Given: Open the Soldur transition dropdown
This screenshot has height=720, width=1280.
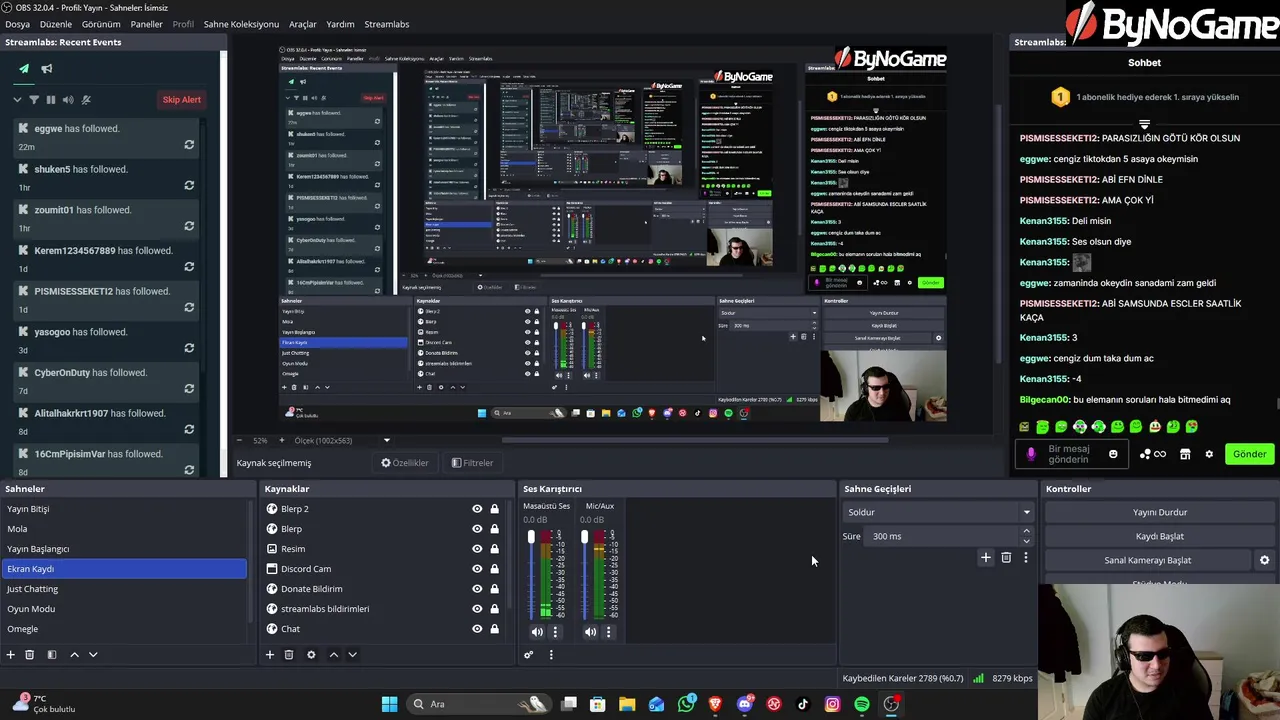Looking at the screenshot, I should point(939,512).
